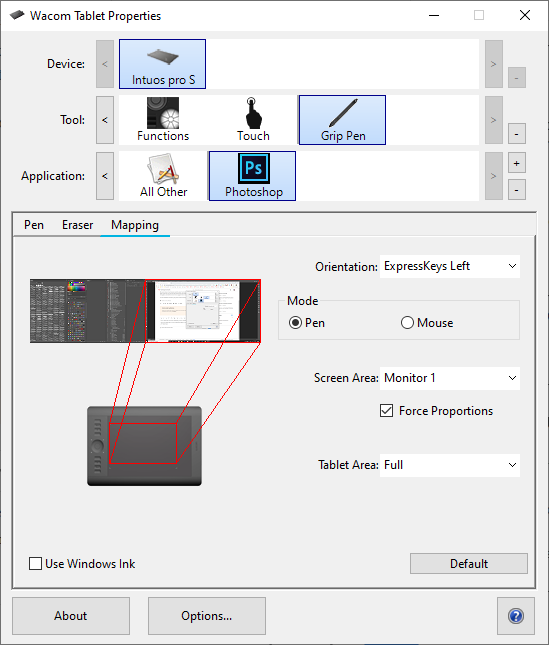Remove tool with the Tool row minus button
Image resolution: width=549 pixels, height=645 pixels.
tap(517, 134)
